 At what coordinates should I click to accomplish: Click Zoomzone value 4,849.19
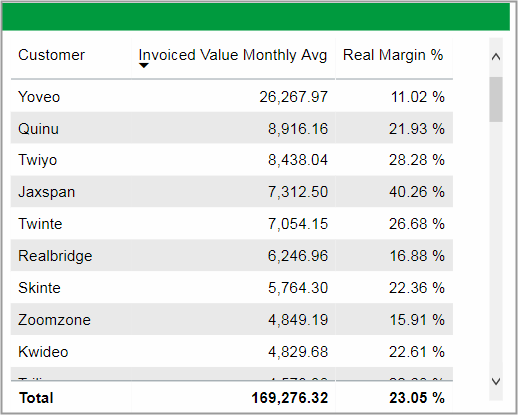[x=298, y=320]
